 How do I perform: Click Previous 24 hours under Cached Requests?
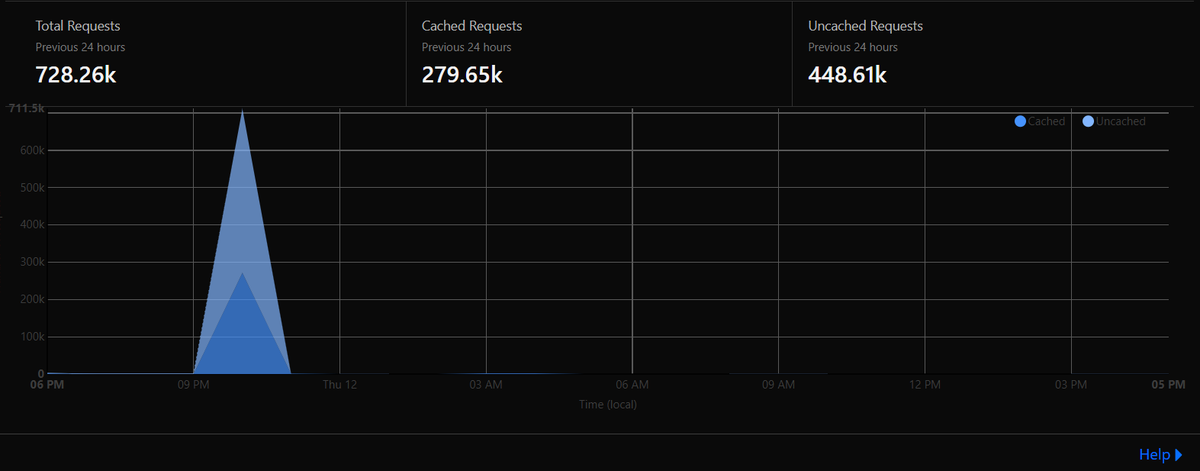pos(466,47)
